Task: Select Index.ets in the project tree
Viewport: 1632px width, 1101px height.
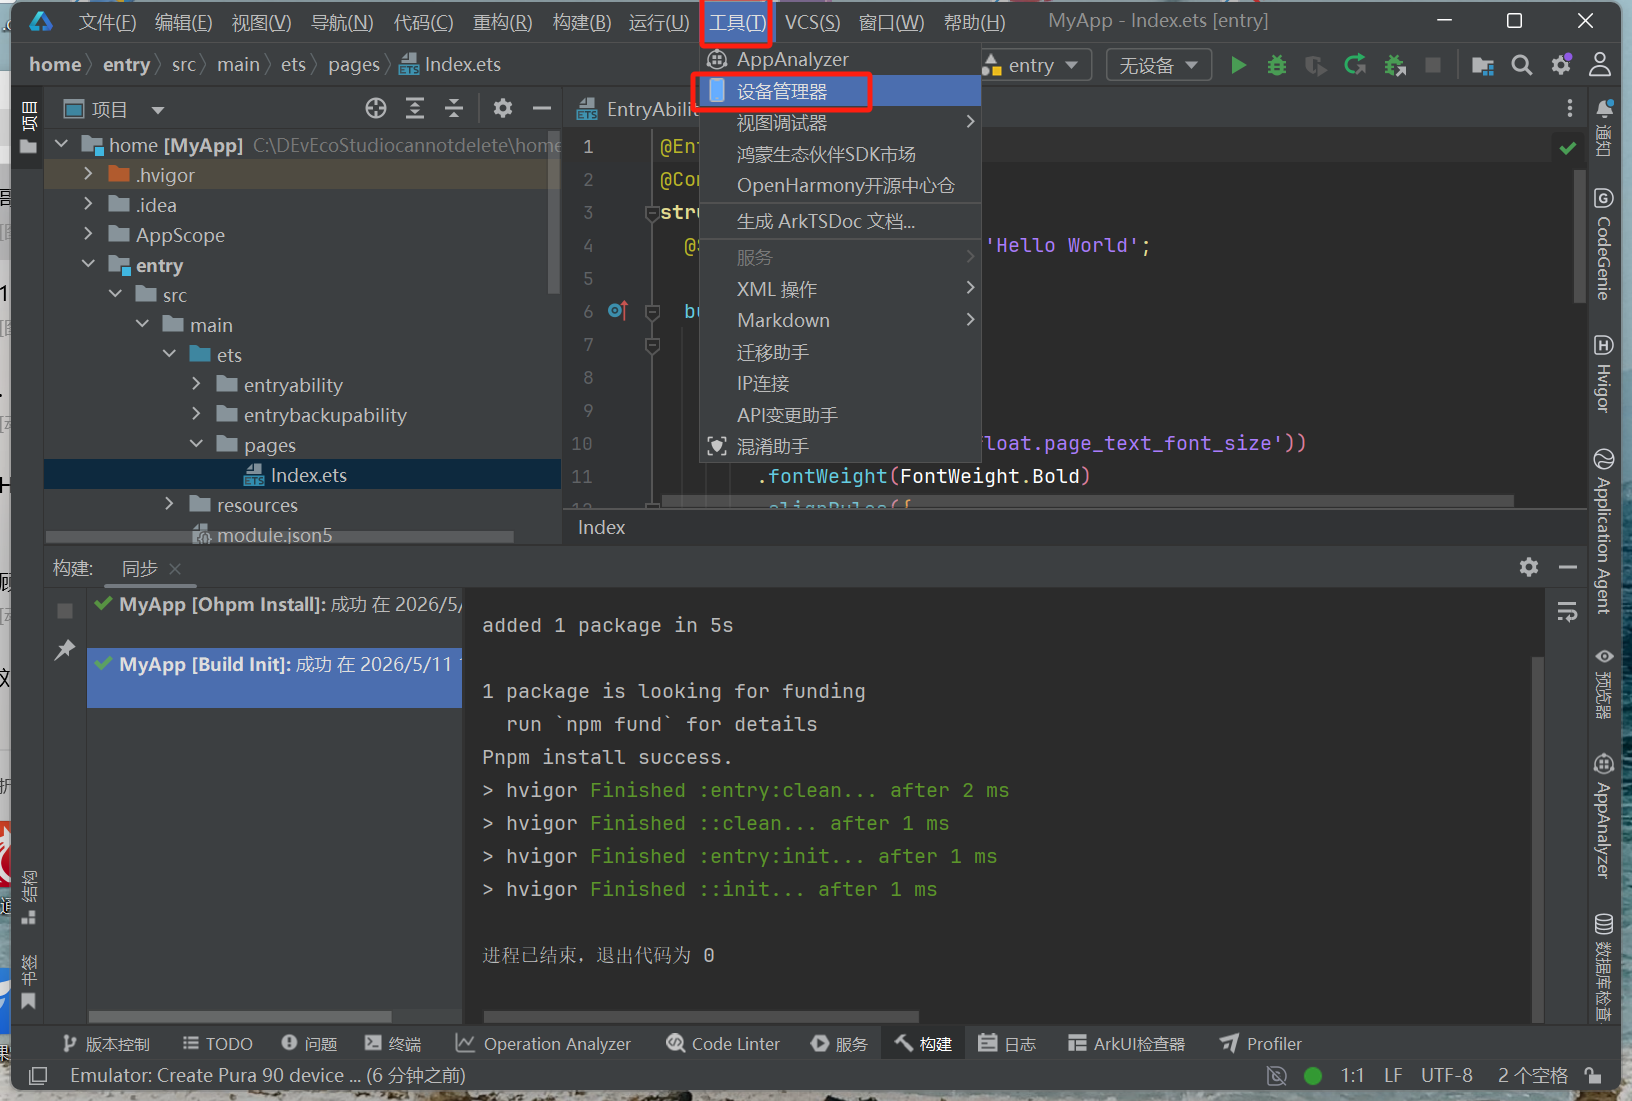Action: coord(302,475)
